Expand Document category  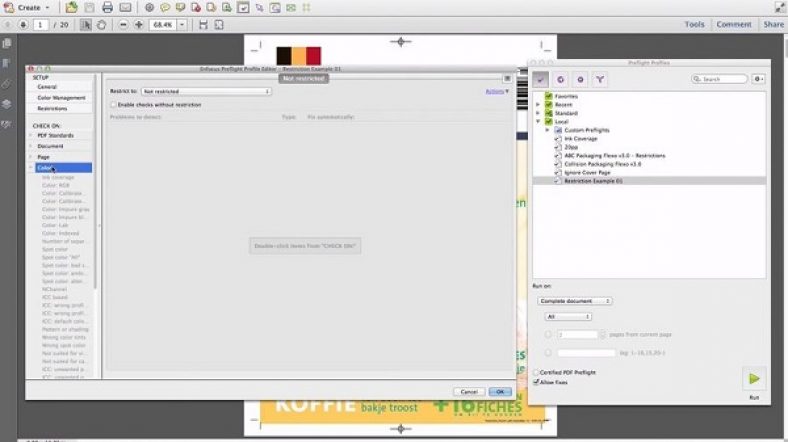click(x=31, y=146)
